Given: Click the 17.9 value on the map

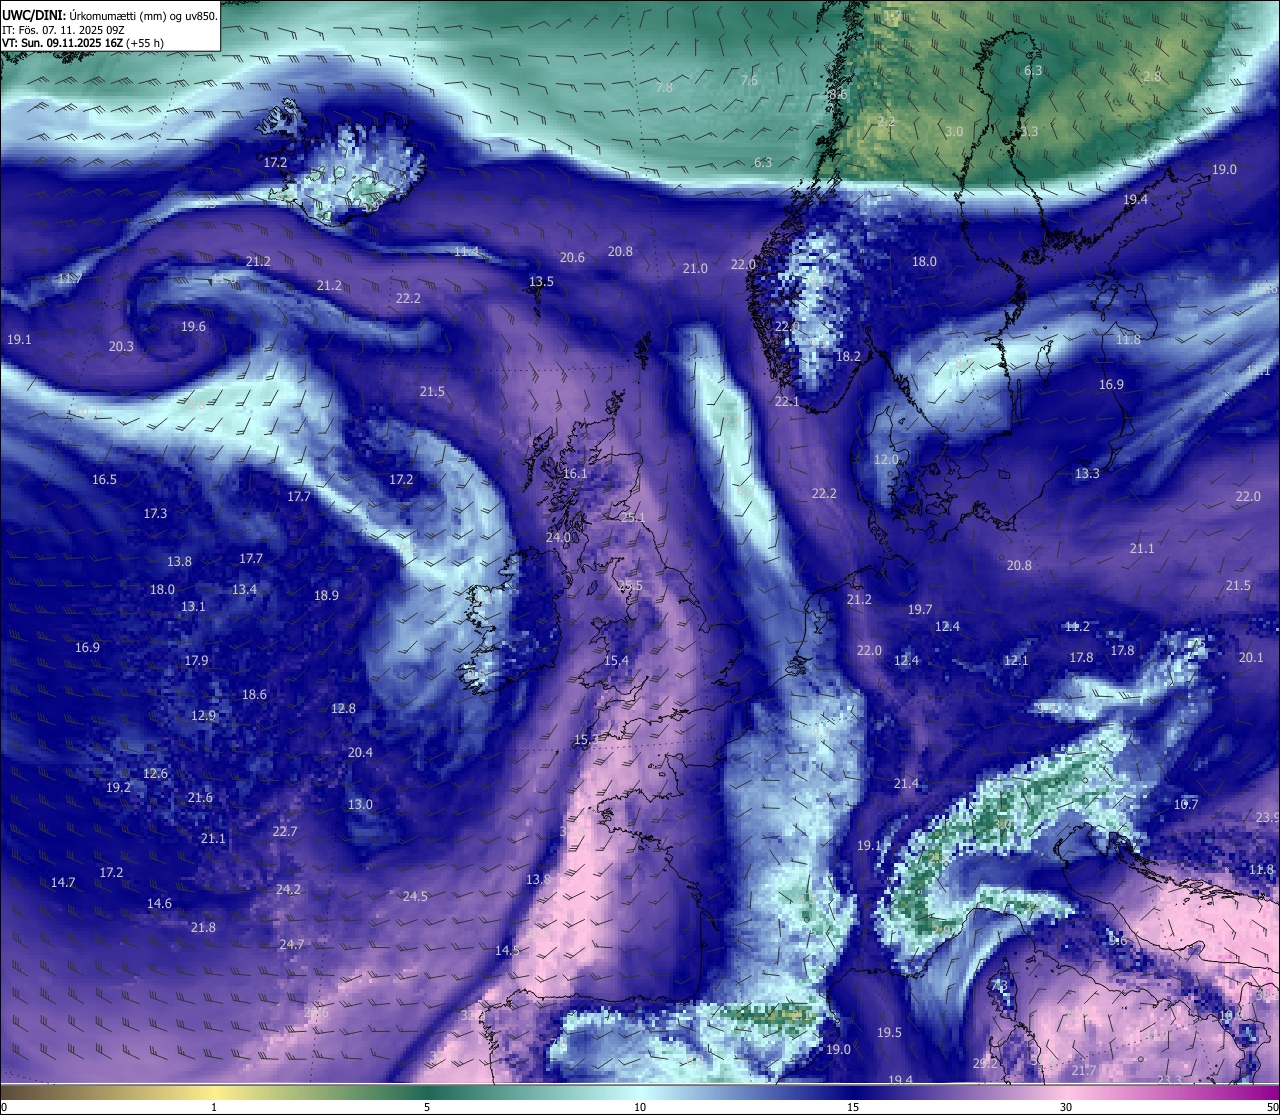Looking at the screenshot, I should coord(196,661).
